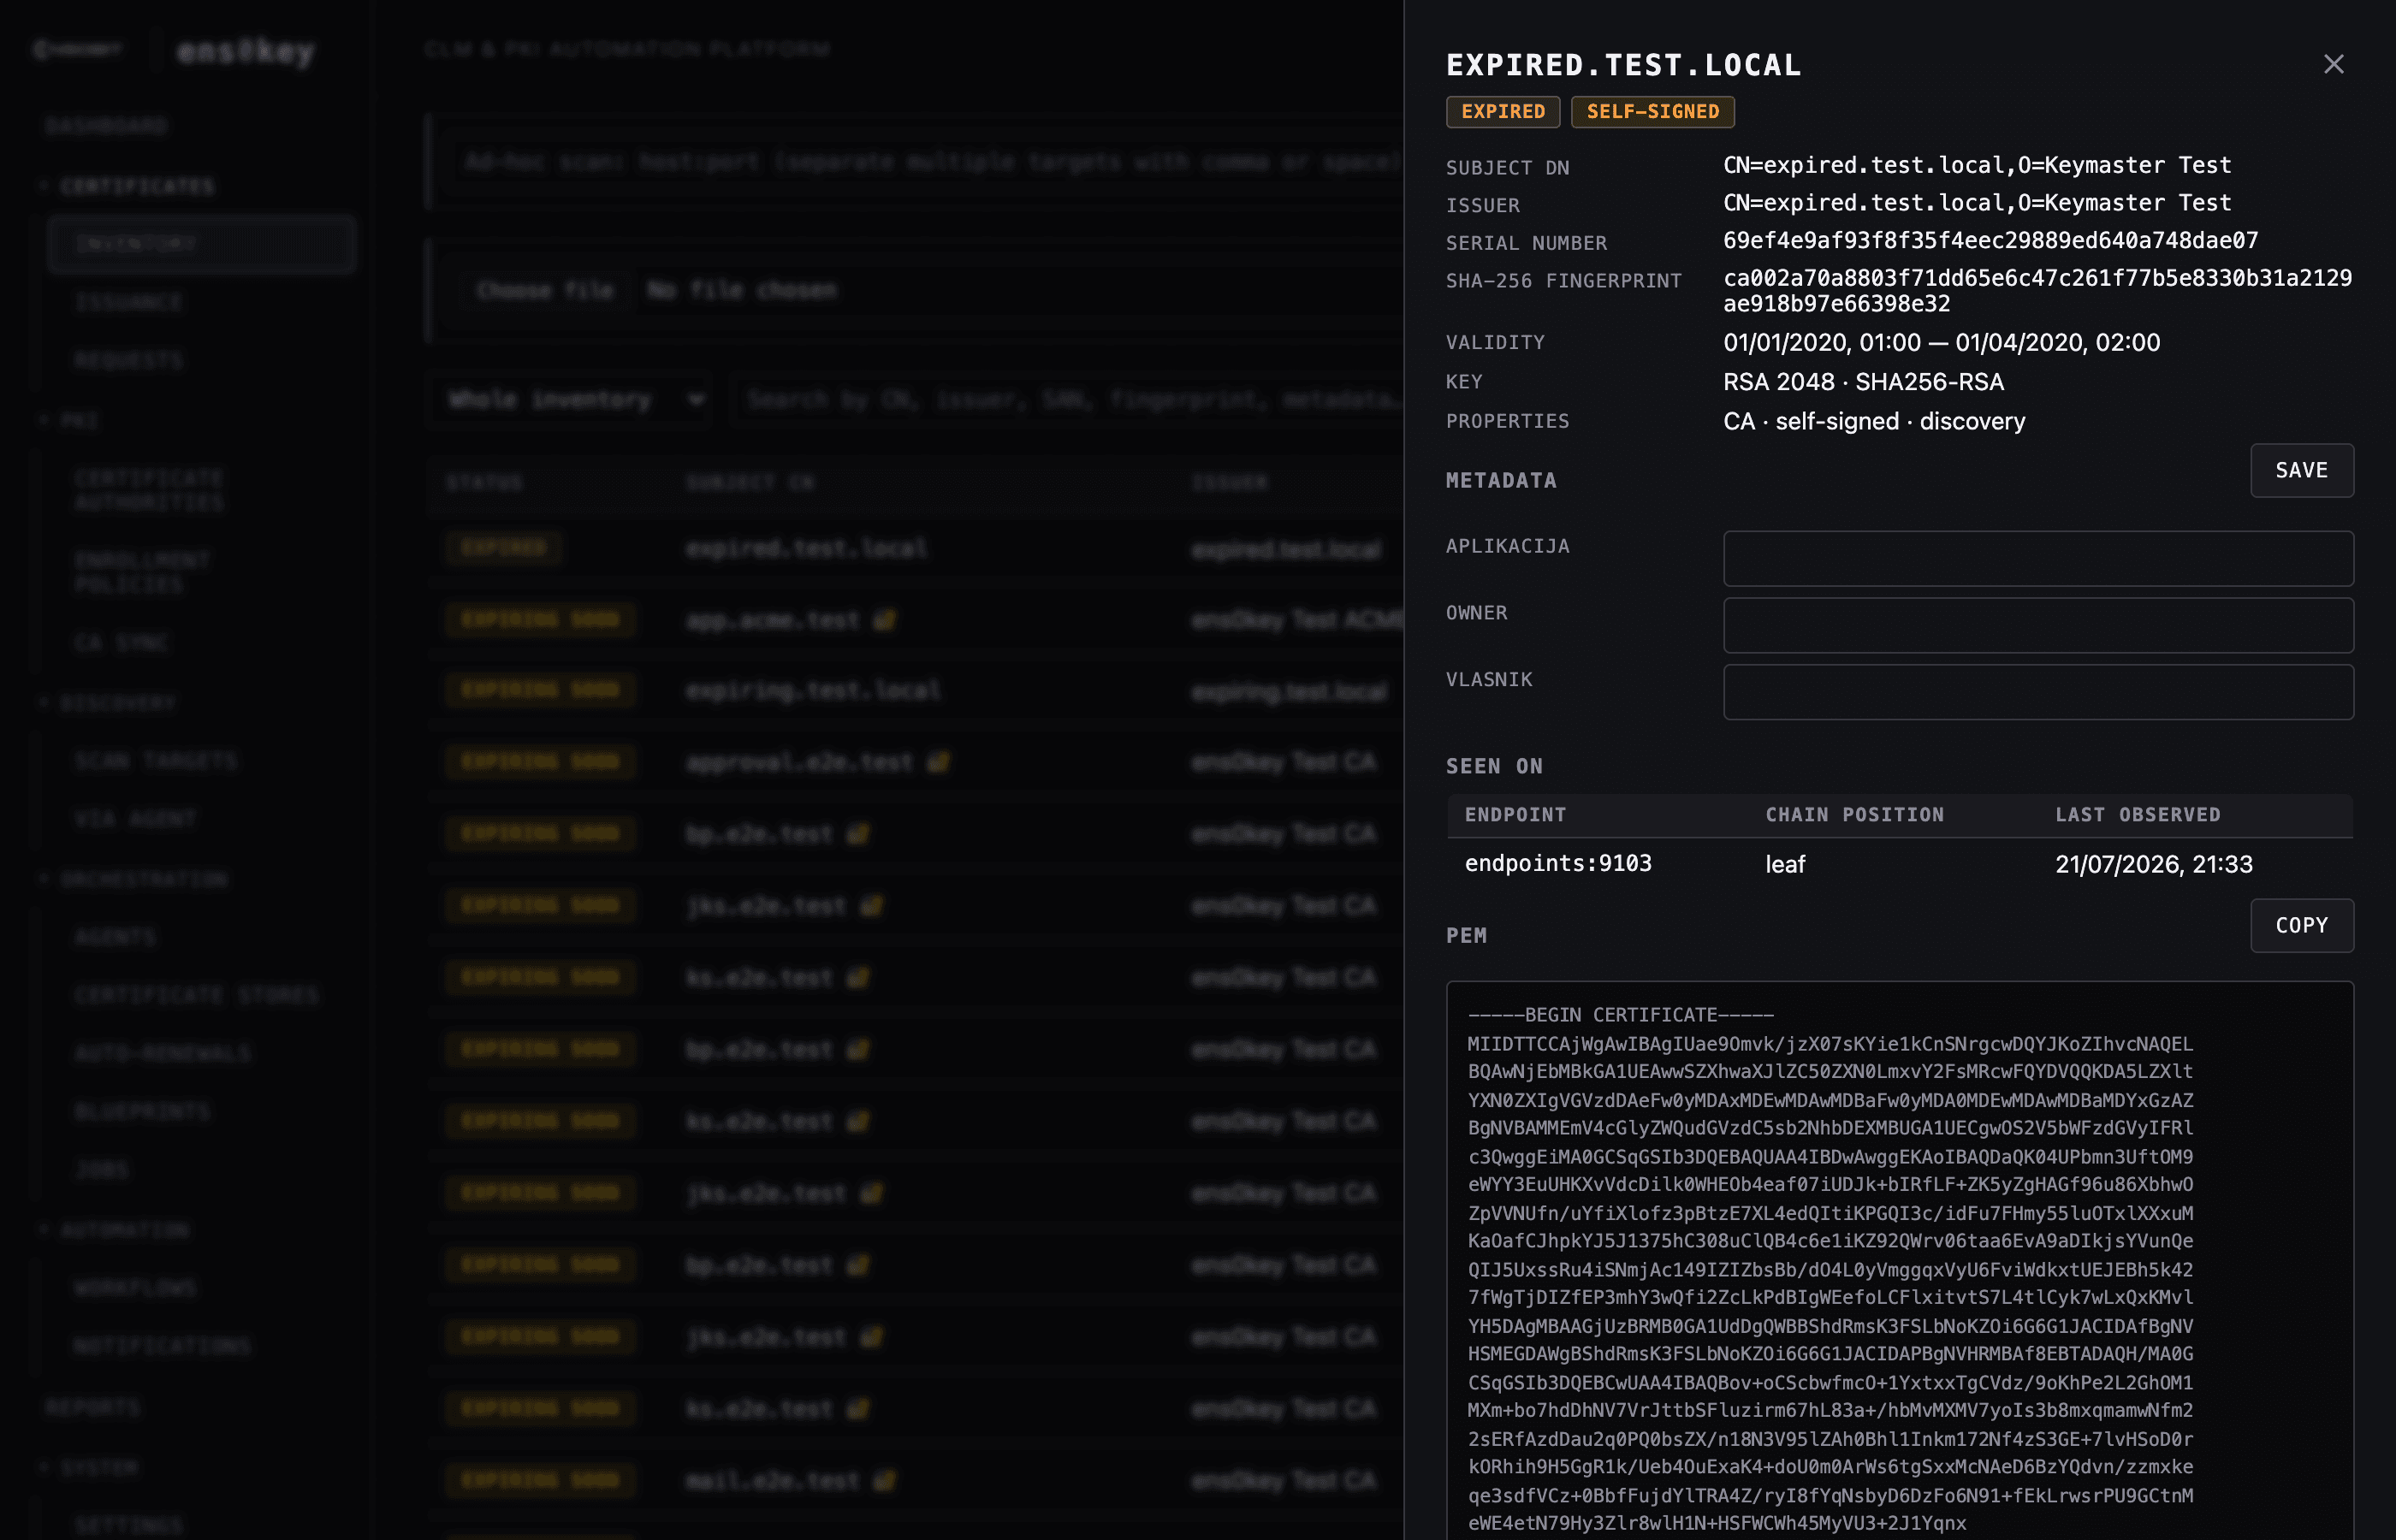Click the CHAIN POSITION column header
The width and height of the screenshot is (2396, 1540).
point(1854,815)
